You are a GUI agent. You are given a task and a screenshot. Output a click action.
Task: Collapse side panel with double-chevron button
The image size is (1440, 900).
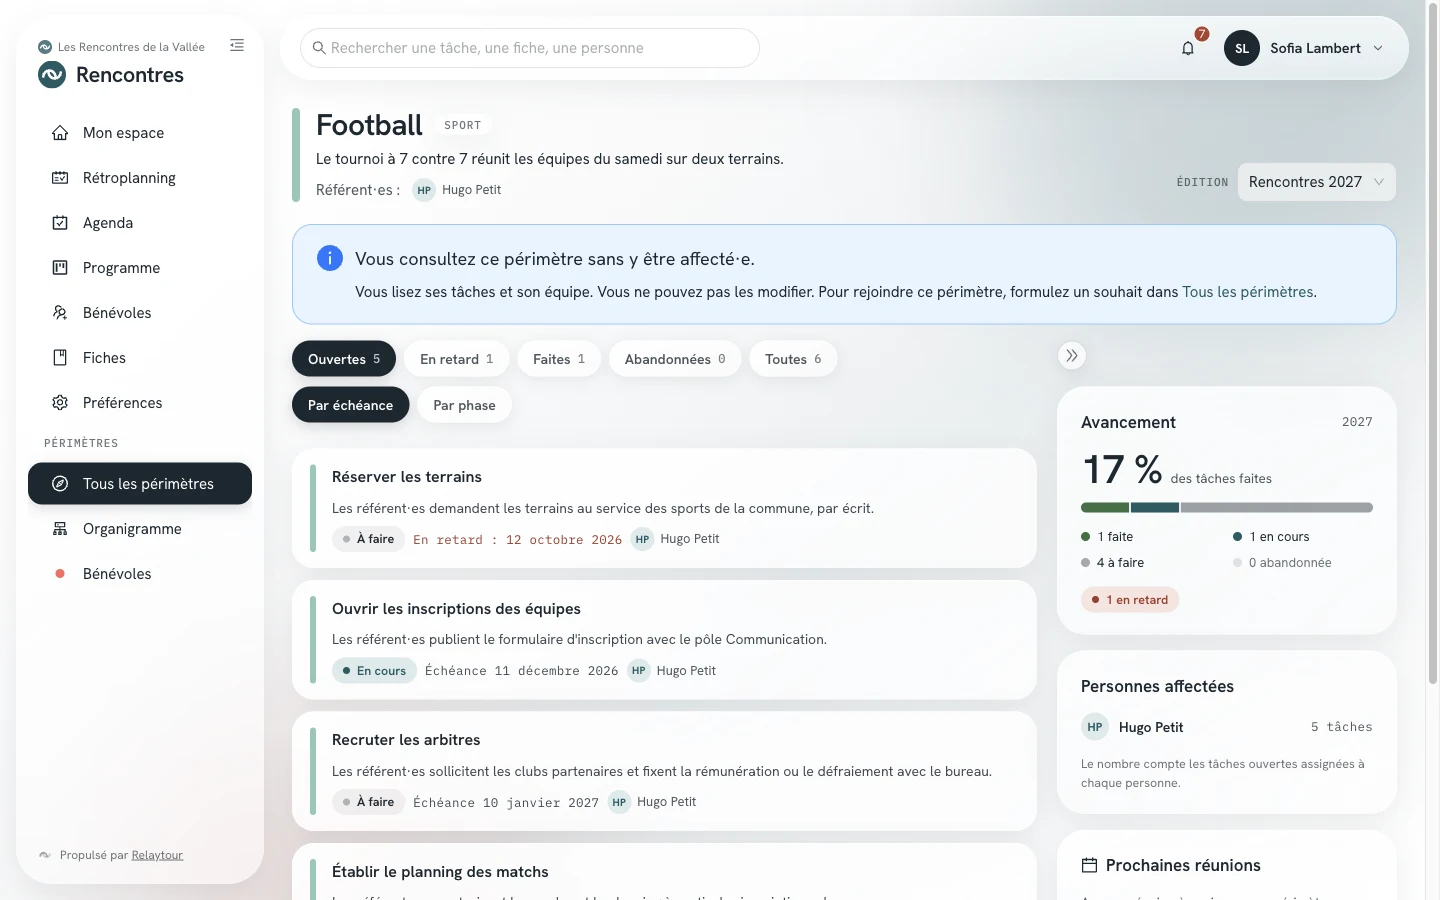coord(1072,356)
